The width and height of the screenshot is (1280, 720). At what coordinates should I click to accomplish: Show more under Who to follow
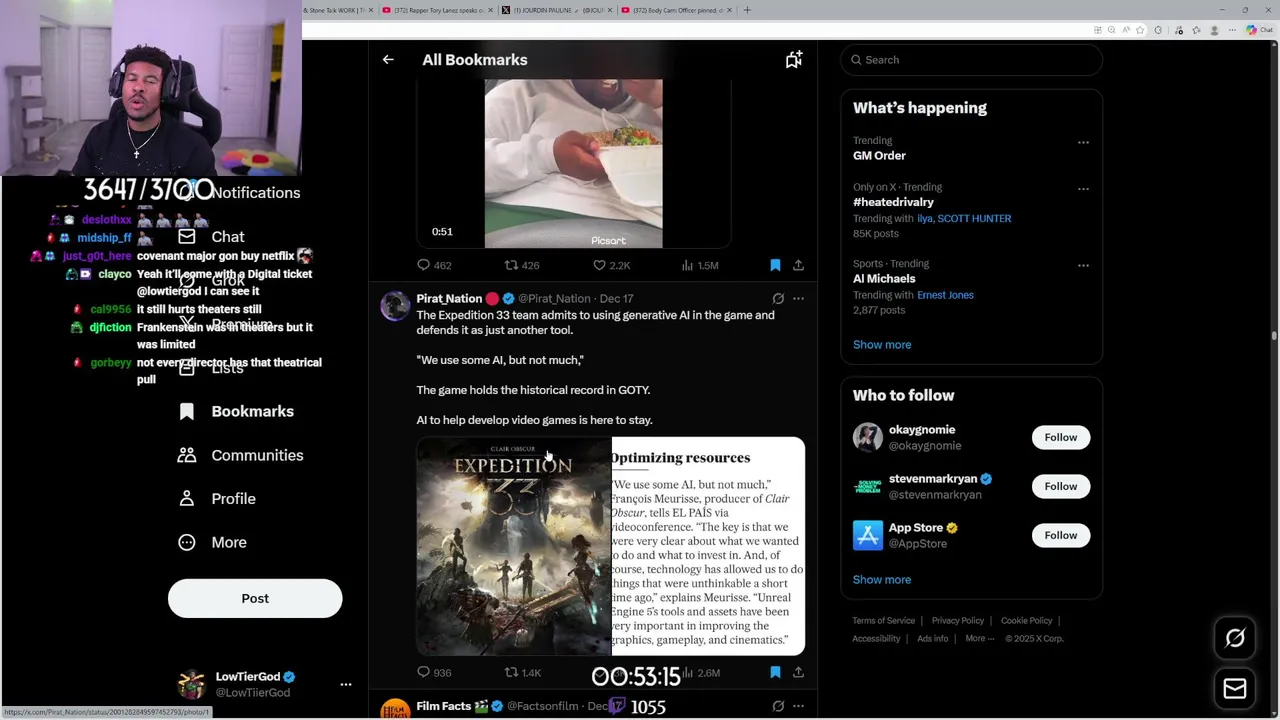[x=882, y=579]
